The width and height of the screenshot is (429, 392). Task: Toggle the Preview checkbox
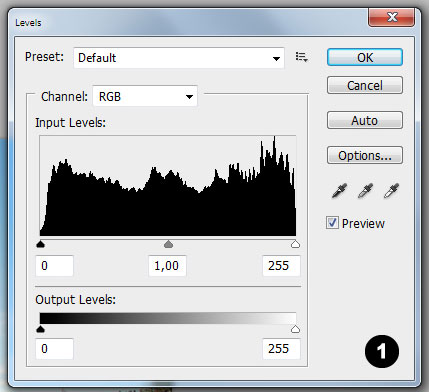(x=332, y=223)
